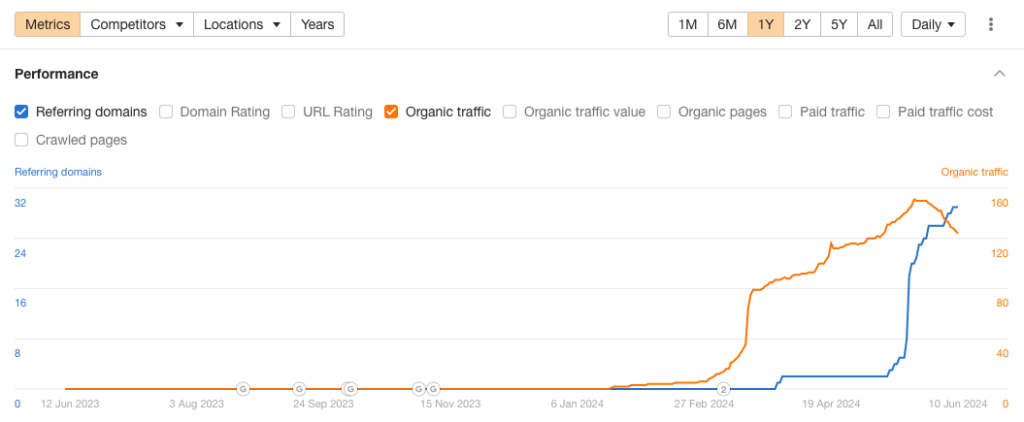Click the numbered 2 marker on the timeline
The height and width of the screenshot is (422, 1024).
[725, 388]
